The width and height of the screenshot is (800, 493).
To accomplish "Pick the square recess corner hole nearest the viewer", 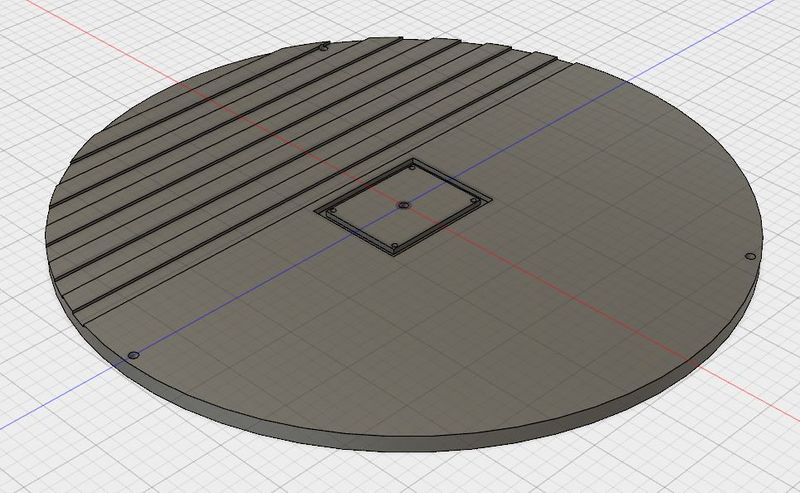I will coord(394,246).
